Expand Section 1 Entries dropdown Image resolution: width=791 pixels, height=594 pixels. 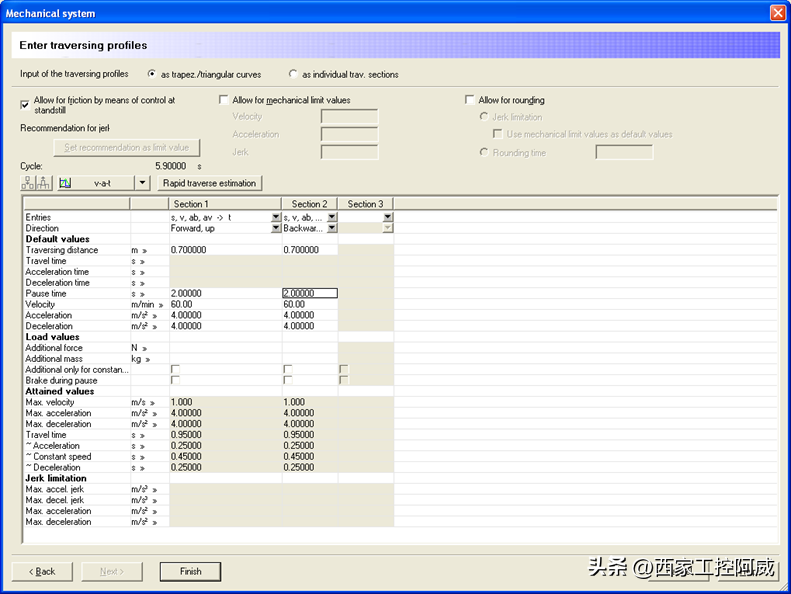coord(275,217)
